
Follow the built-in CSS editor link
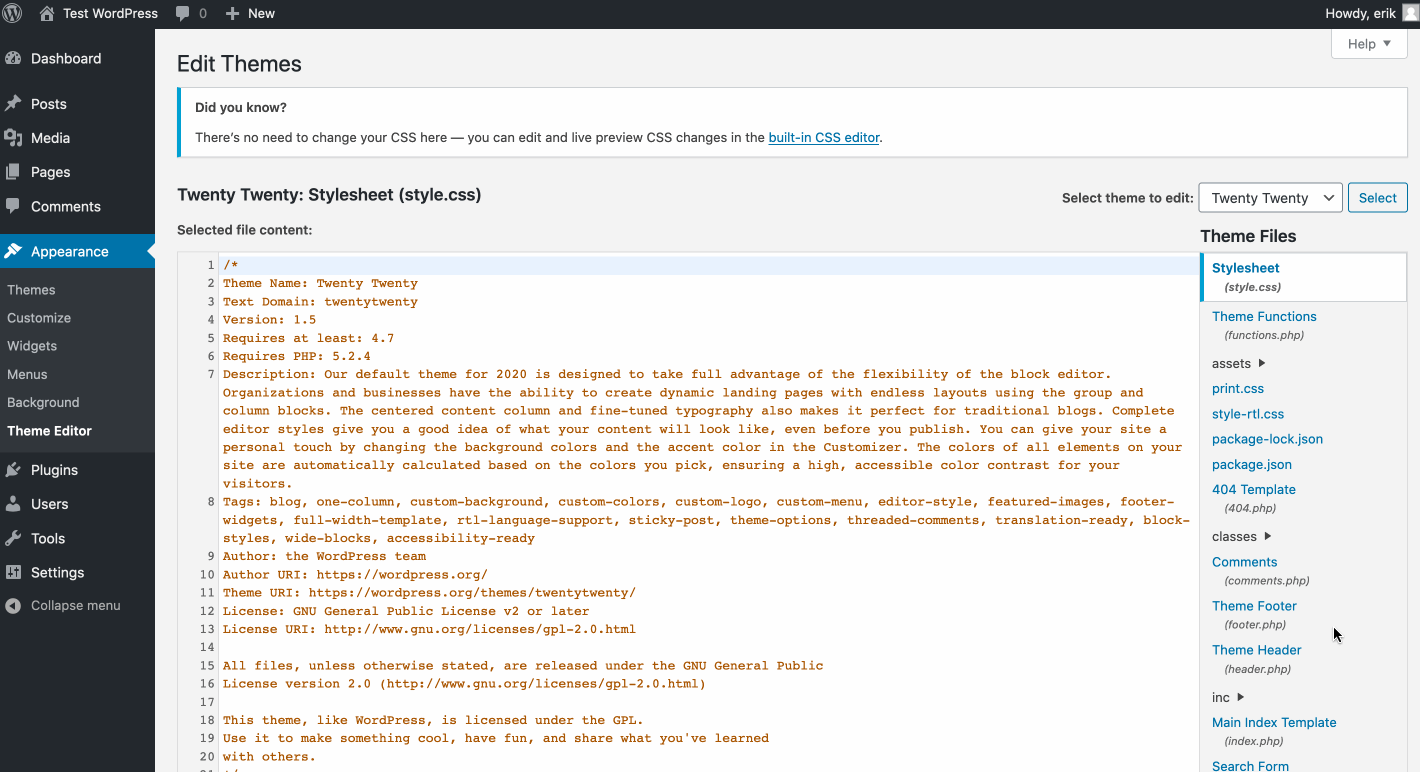click(x=823, y=138)
